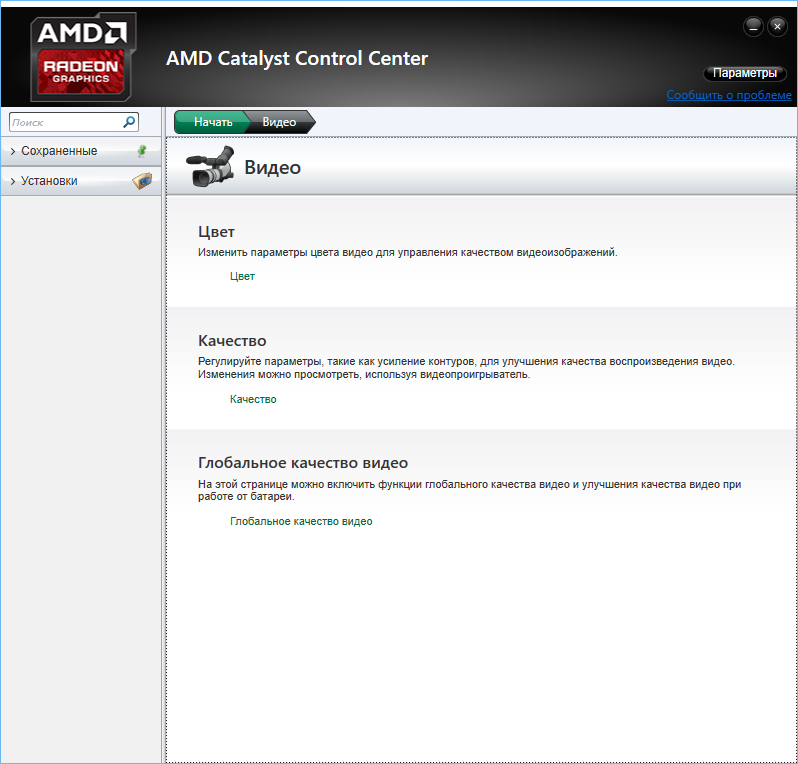Select the Установки item in the sidebar
The width and height of the screenshot is (798, 764).
(49, 181)
